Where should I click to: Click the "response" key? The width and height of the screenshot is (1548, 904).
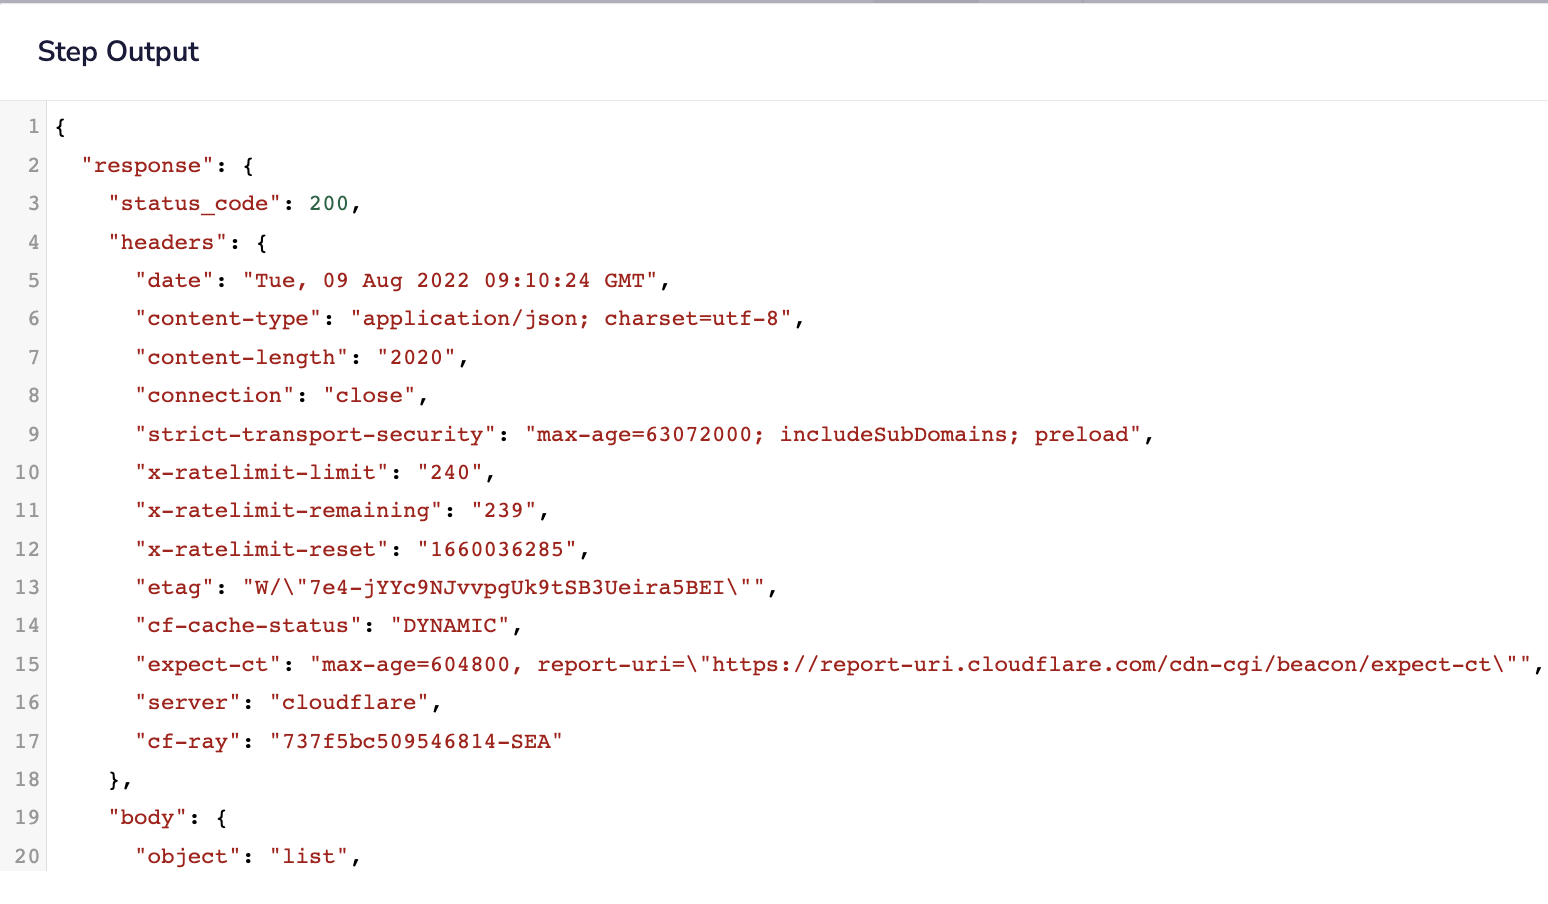coord(148,165)
